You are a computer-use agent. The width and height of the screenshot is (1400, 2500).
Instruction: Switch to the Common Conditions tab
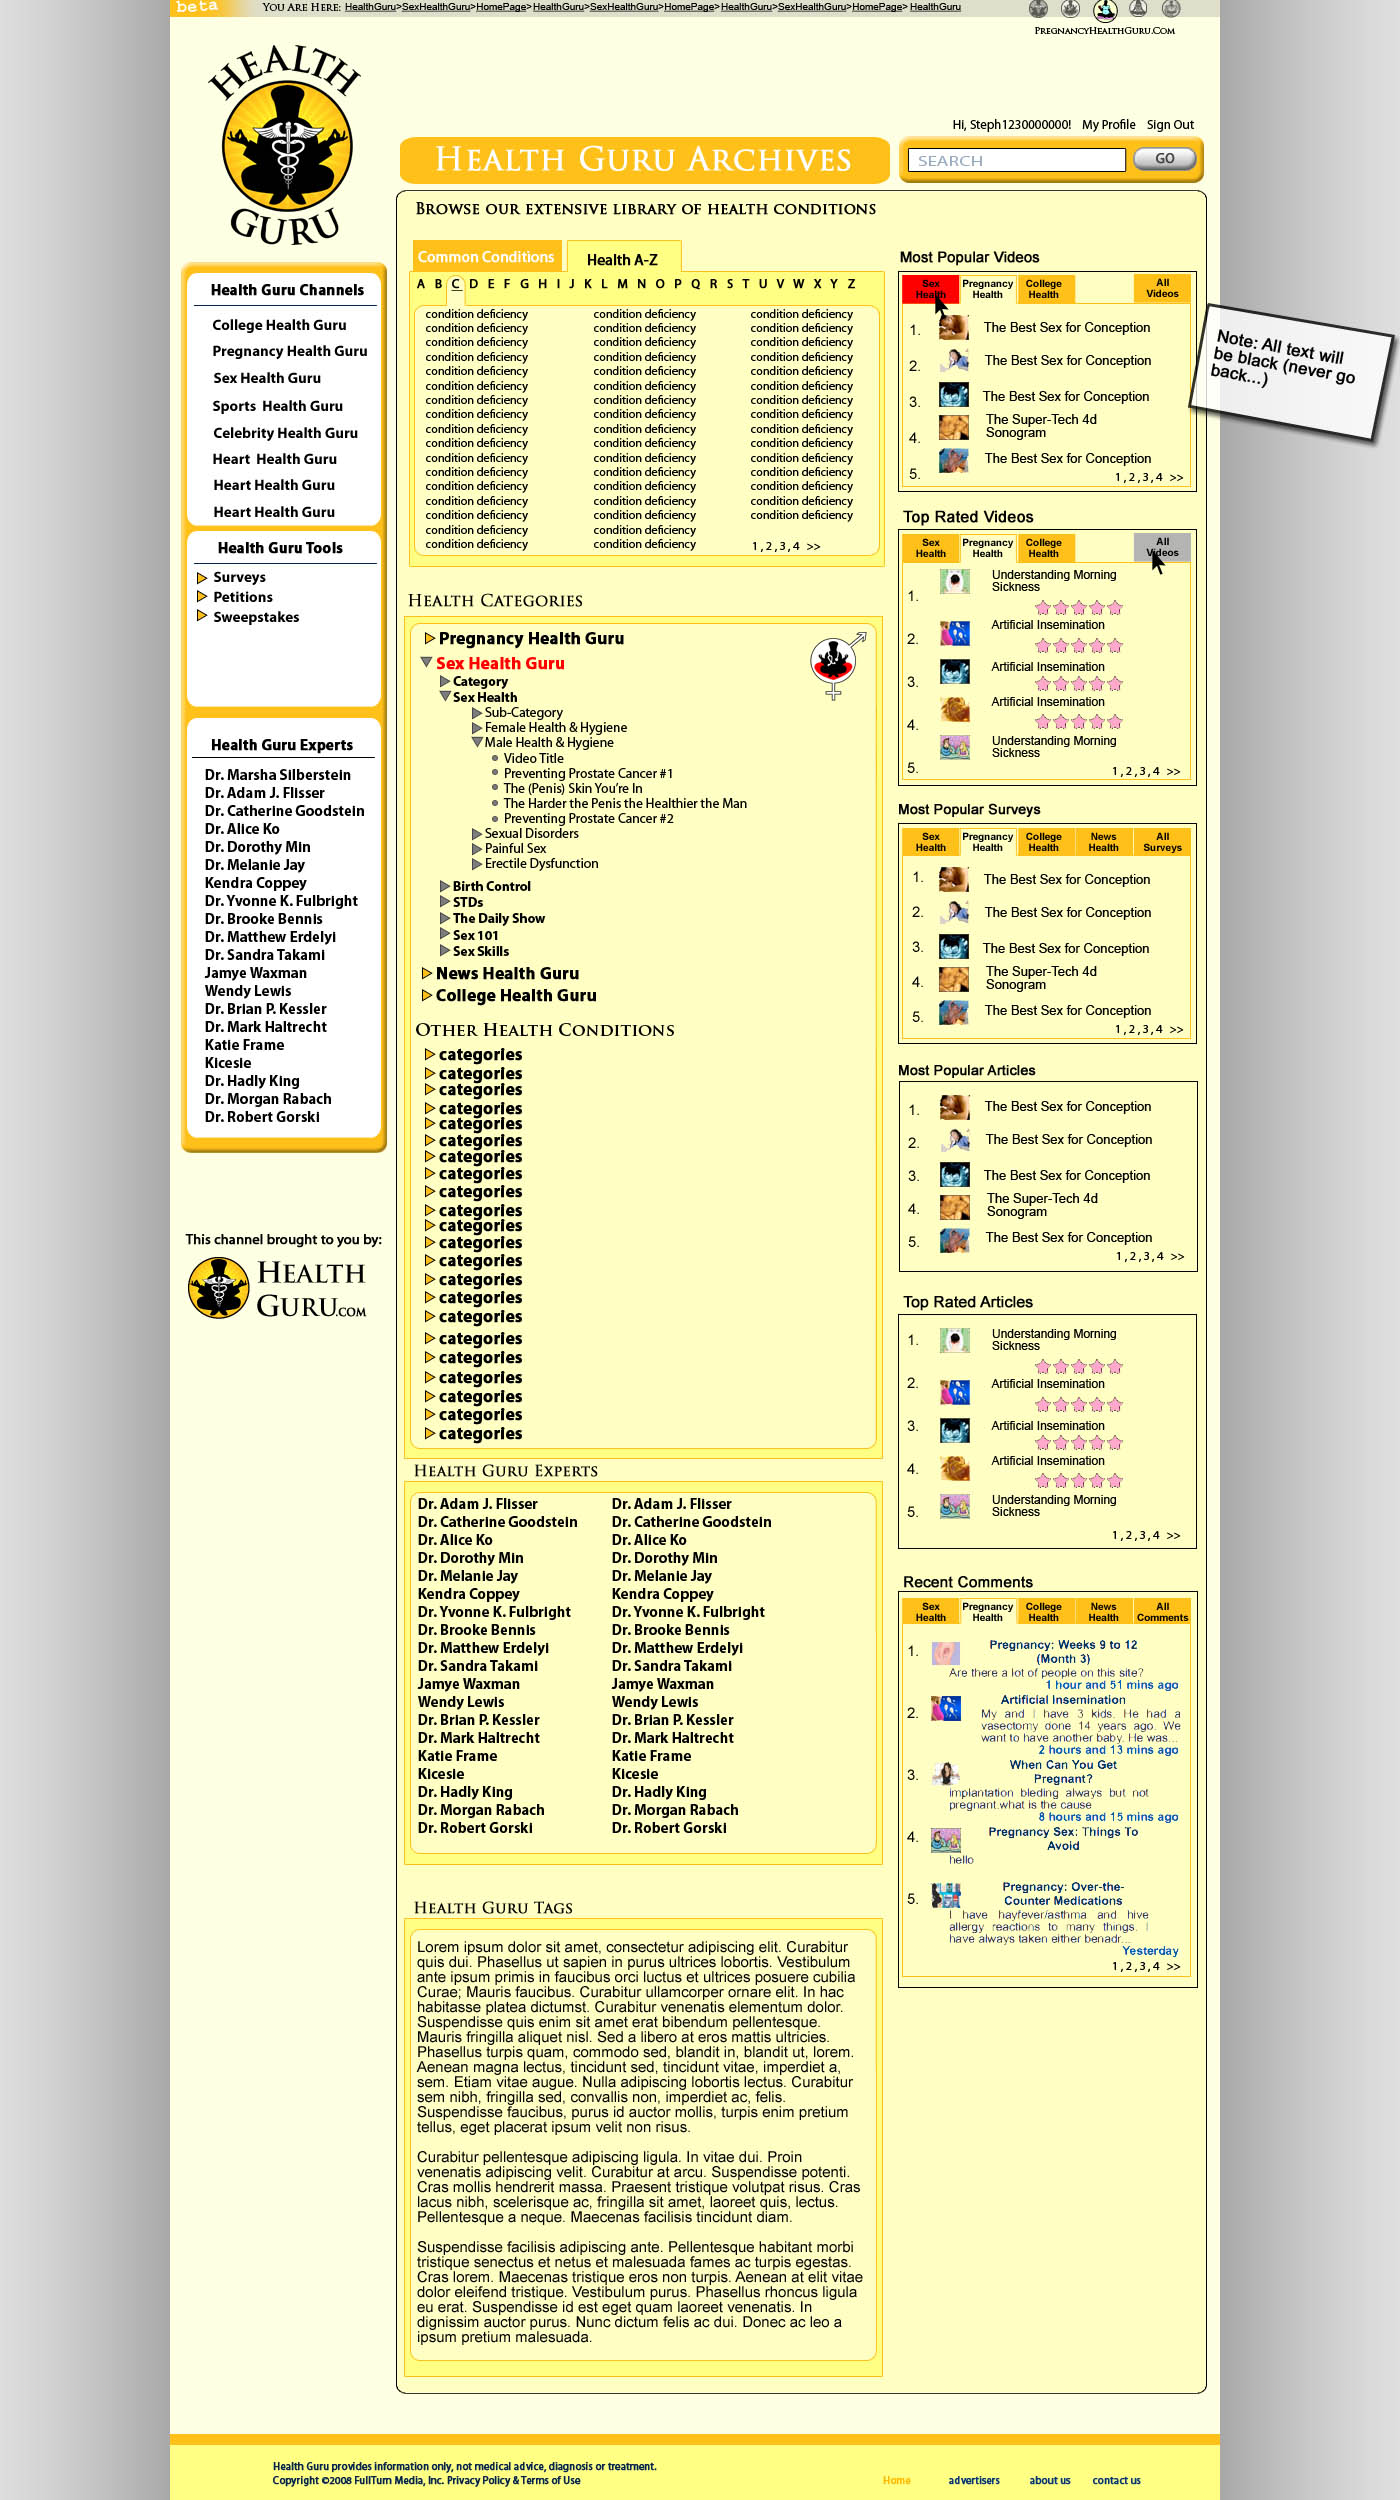point(486,257)
